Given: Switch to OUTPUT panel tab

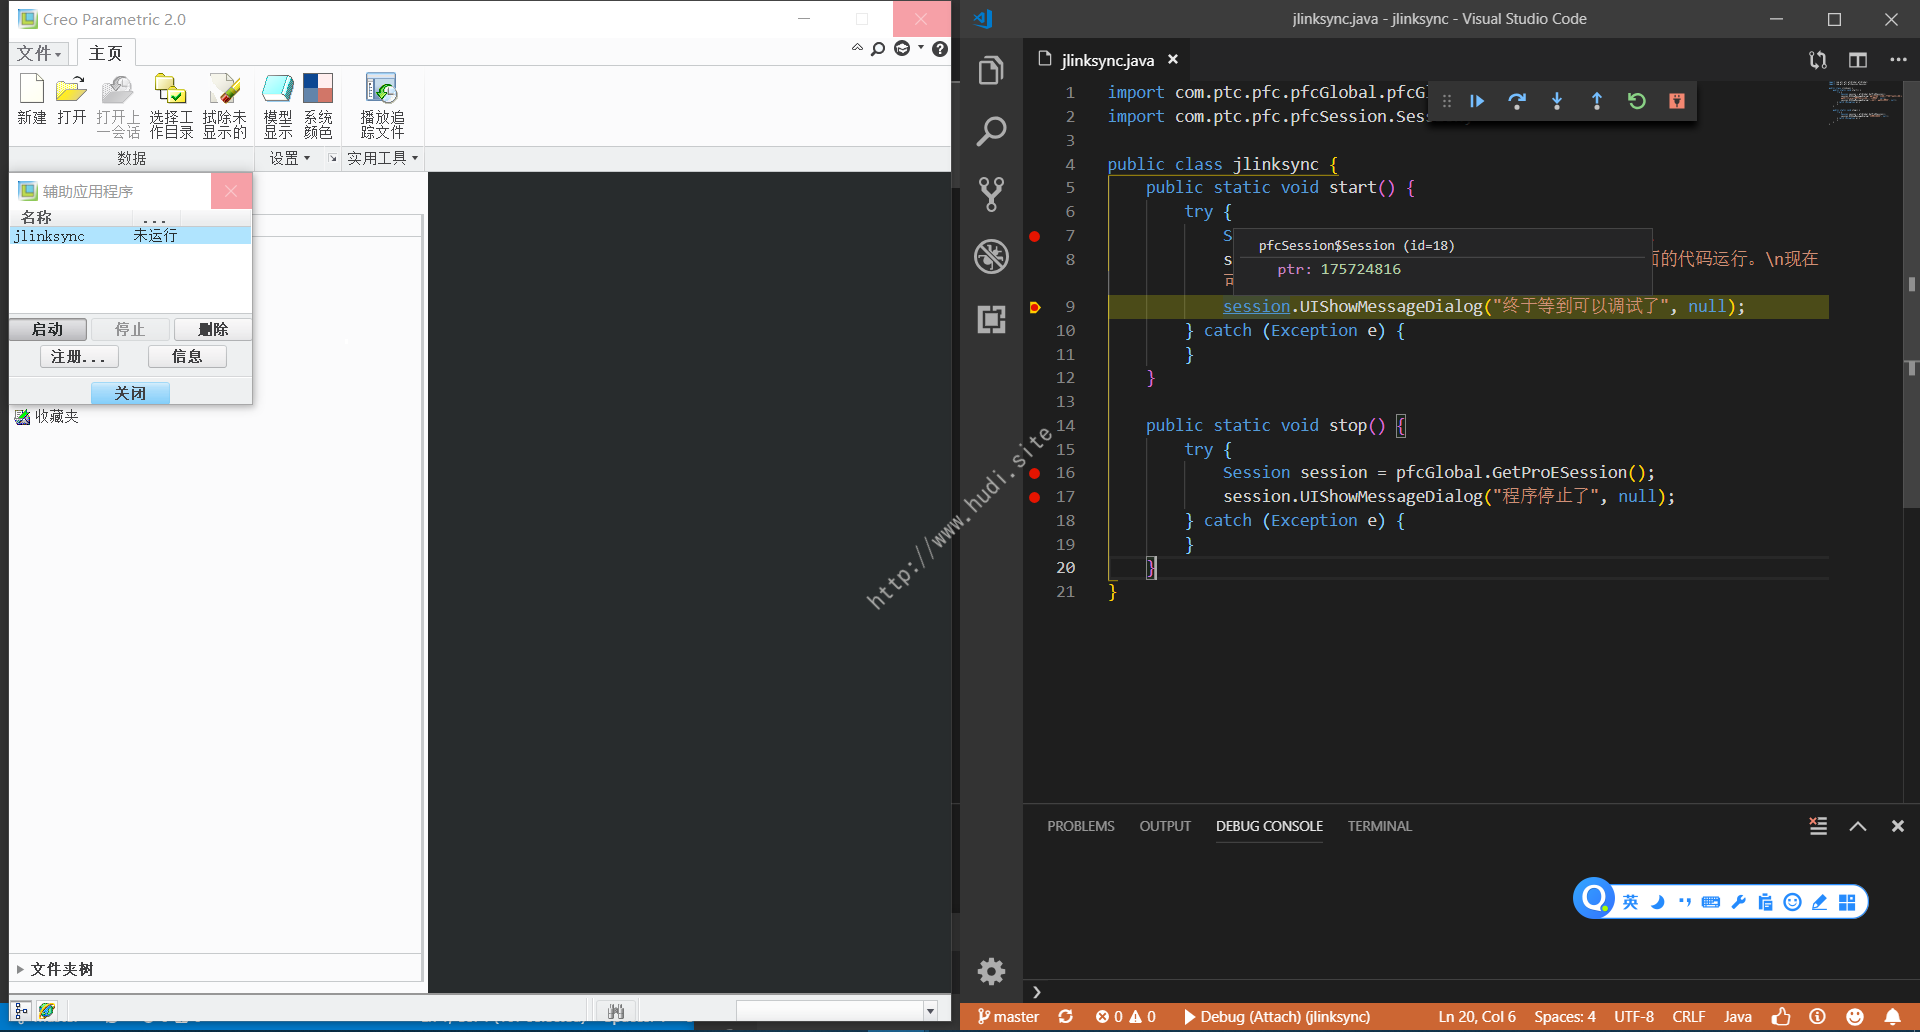Looking at the screenshot, I should tap(1165, 826).
